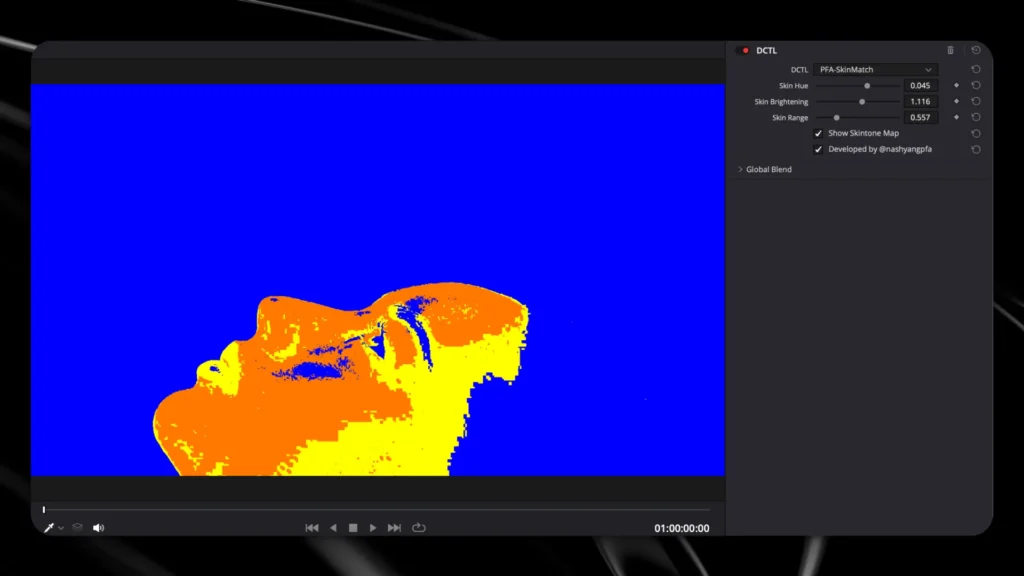Delete the DCTL effect with trash icon

[x=950, y=50]
